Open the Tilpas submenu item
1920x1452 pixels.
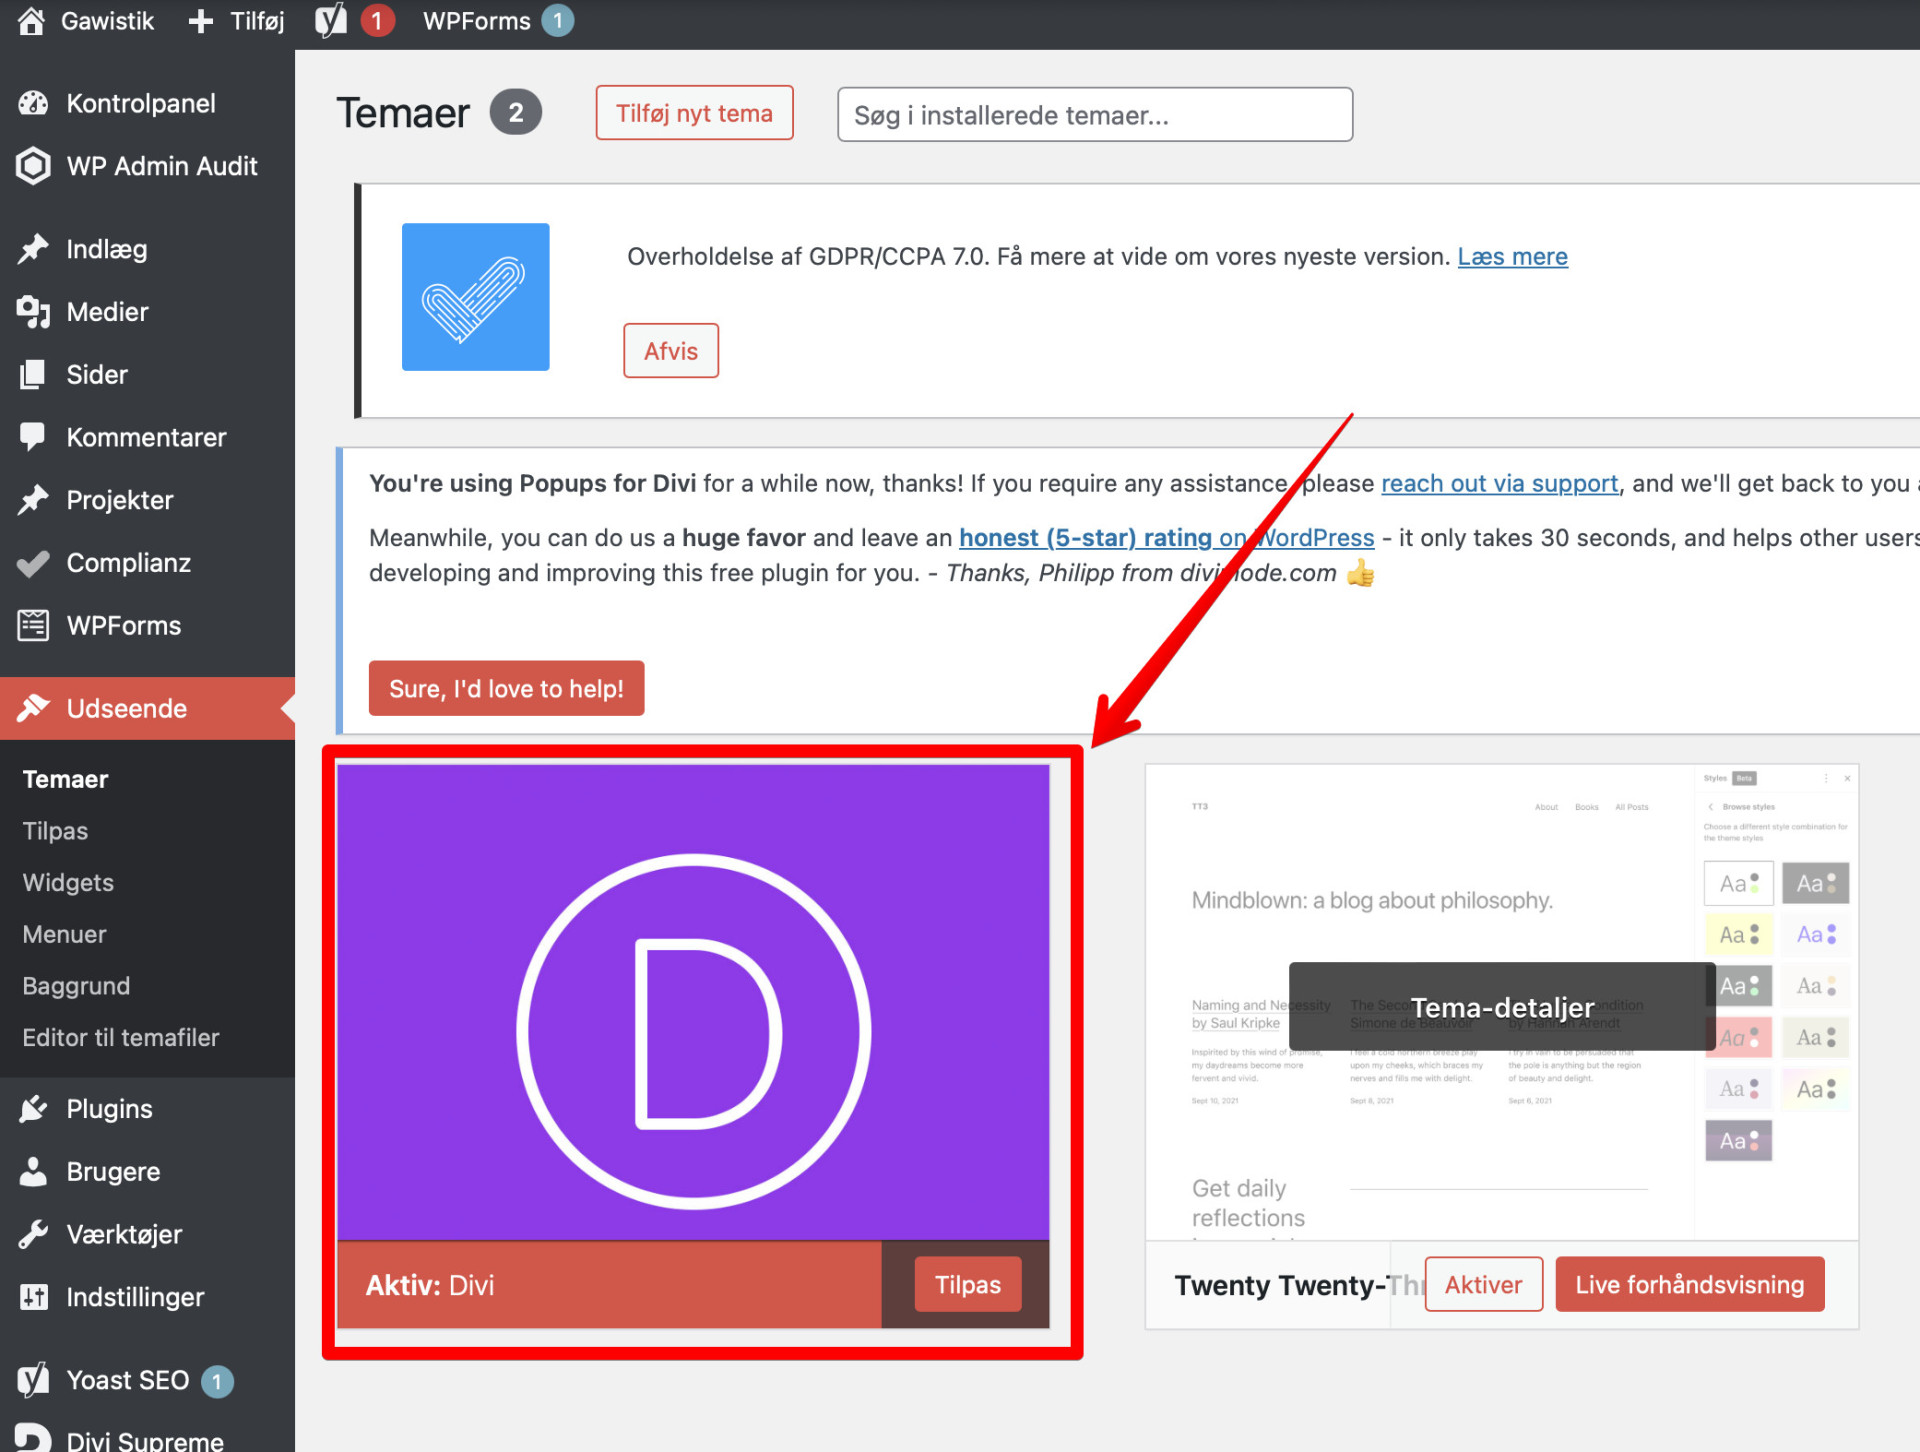55,831
